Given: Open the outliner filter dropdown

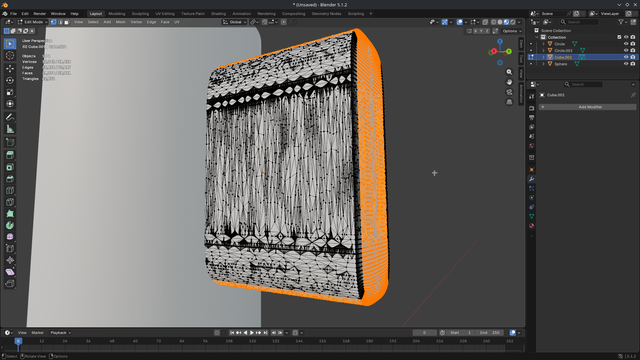Looking at the screenshot, I should pos(622,22).
